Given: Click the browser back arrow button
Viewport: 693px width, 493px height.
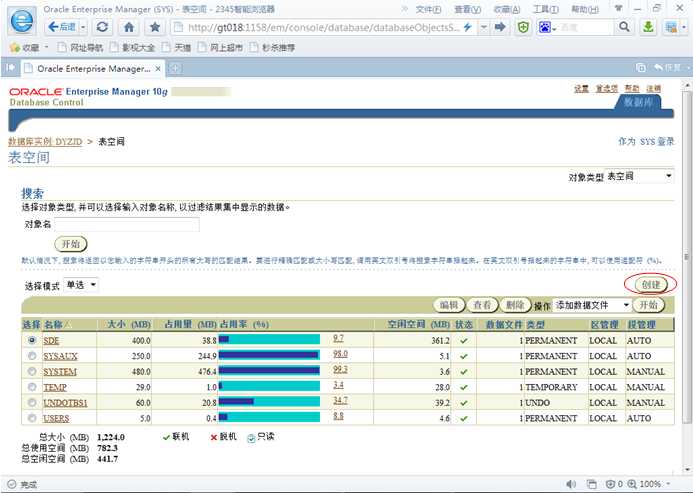Looking at the screenshot, I should pos(61,27).
